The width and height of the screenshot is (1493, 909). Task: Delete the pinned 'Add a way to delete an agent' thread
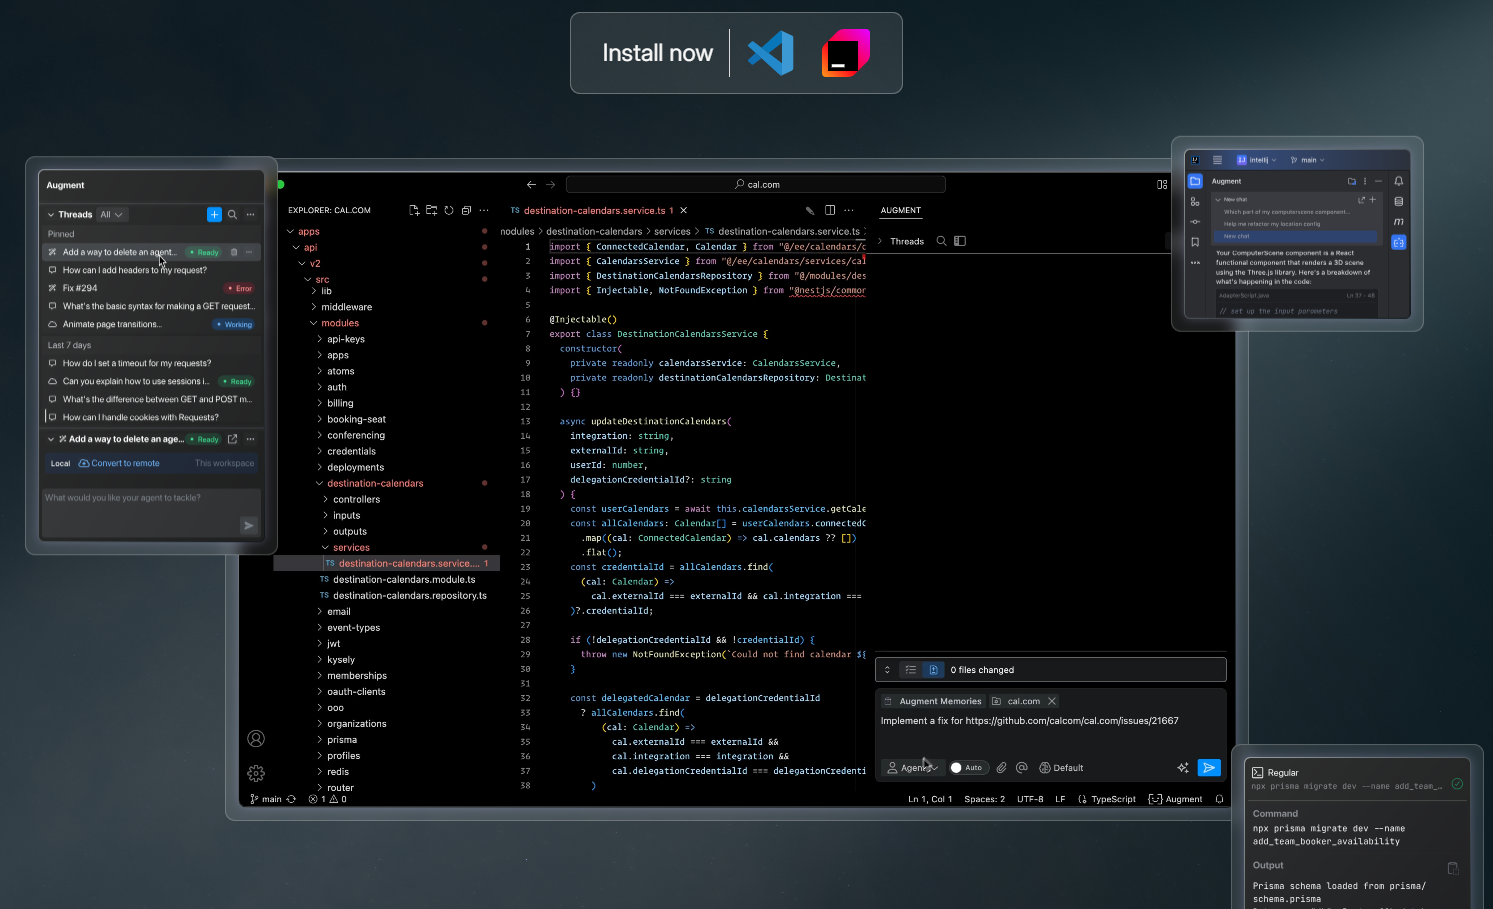point(234,252)
